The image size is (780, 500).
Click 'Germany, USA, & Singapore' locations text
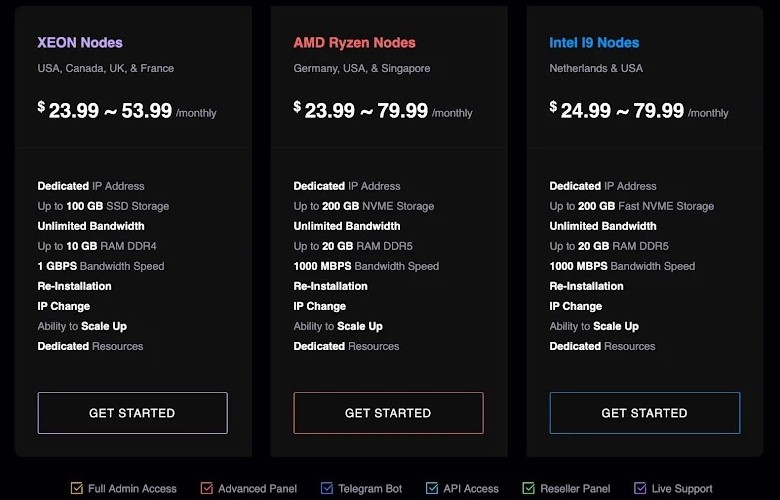coord(362,69)
